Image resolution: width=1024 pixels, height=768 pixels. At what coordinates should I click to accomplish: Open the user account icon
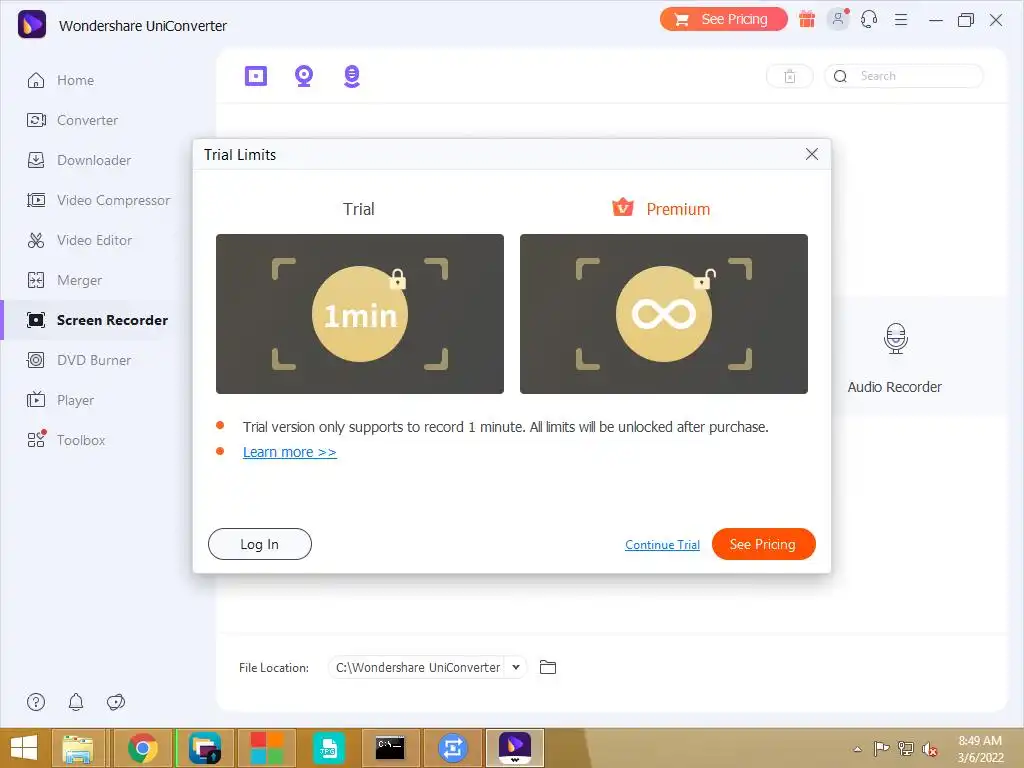pyautogui.click(x=838, y=20)
